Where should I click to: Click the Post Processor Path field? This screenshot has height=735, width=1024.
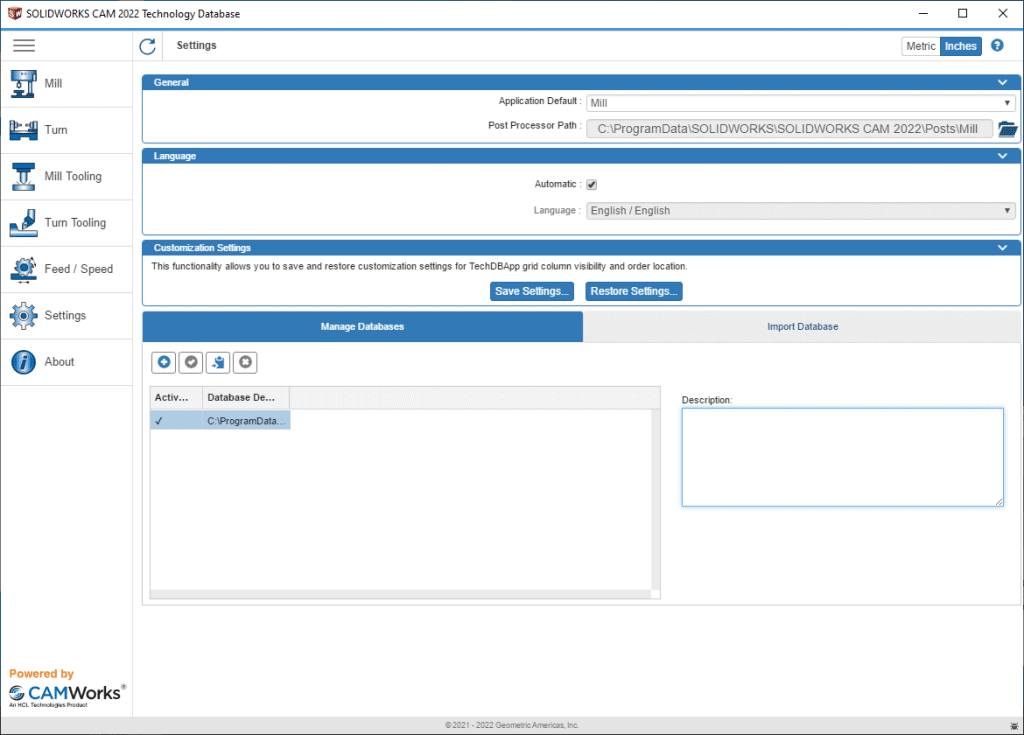pyautogui.click(x=790, y=129)
